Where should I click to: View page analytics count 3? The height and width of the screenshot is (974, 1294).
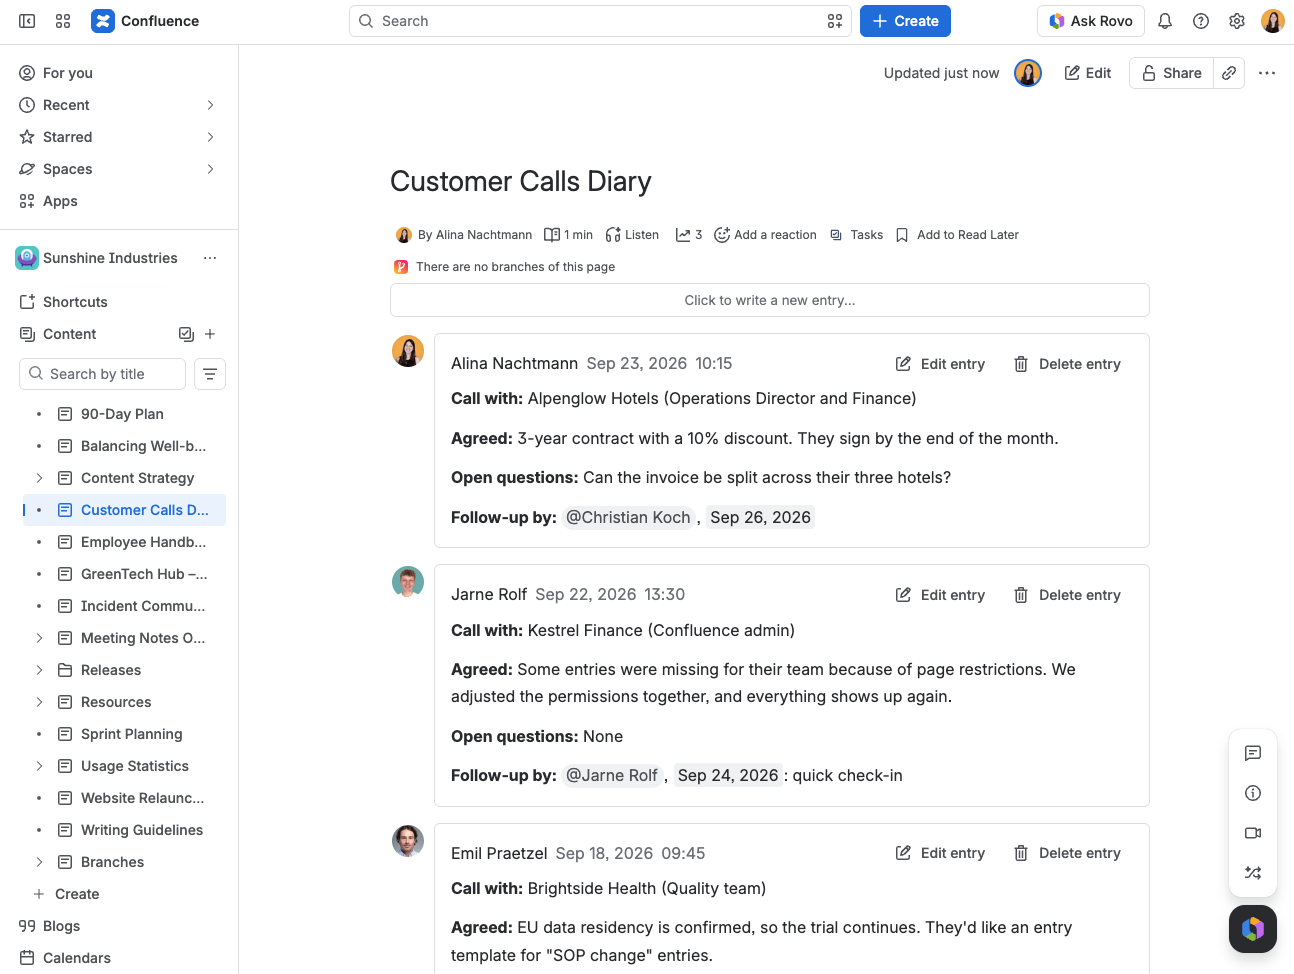coord(689,235)
